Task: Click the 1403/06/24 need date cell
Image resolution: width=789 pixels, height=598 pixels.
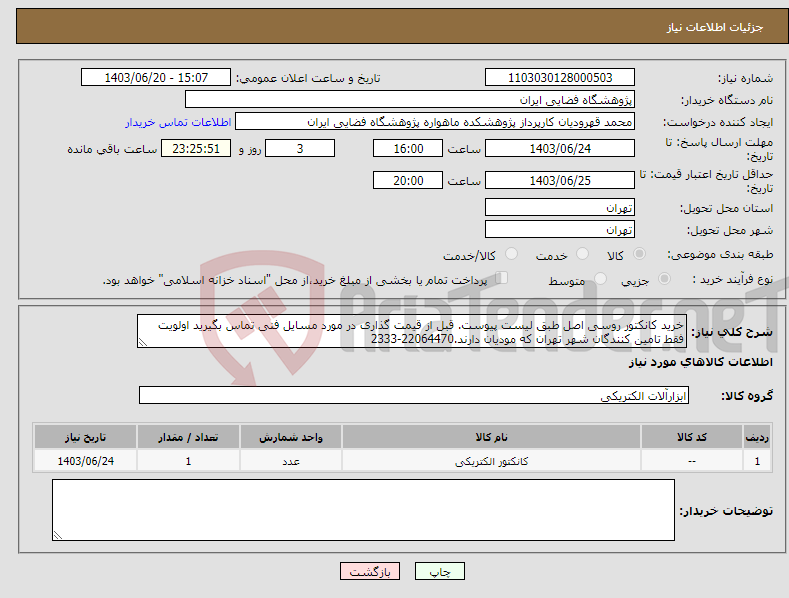Action: pos(86,461)
